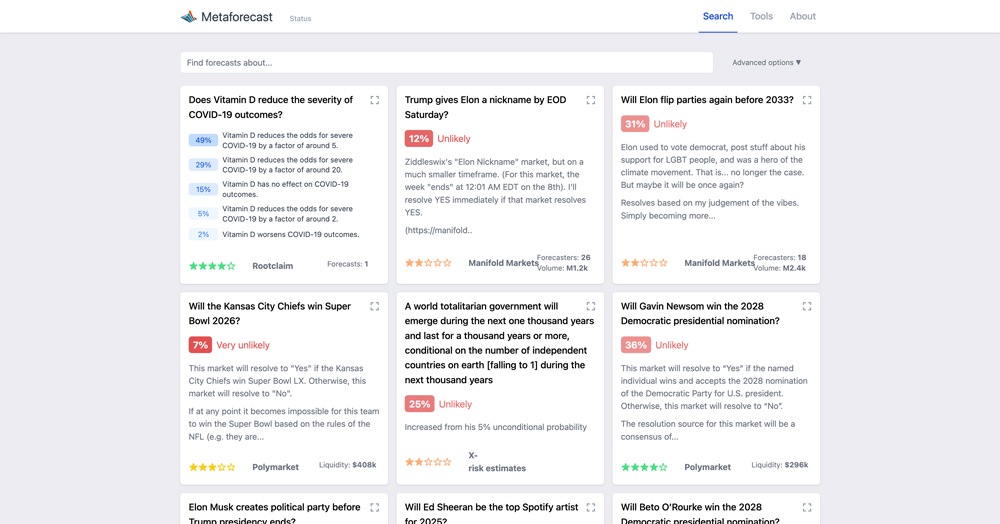
Task: Expand the Beto O'Rourke nomination card
Action: tap(807, 508)
